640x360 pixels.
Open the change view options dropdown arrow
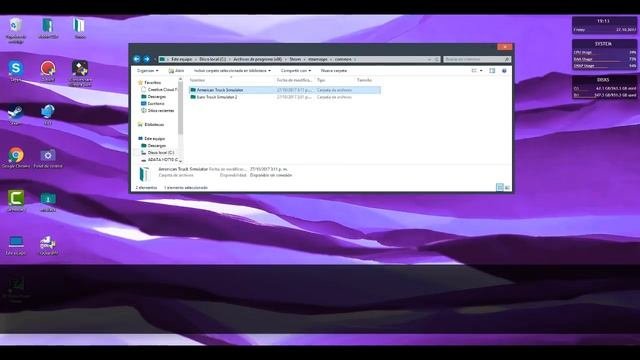click(481, 71)
